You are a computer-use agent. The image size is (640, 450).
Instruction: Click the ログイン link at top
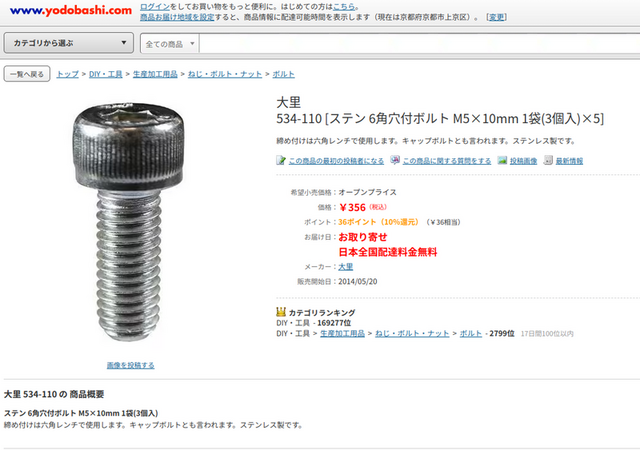coord(155,7)
